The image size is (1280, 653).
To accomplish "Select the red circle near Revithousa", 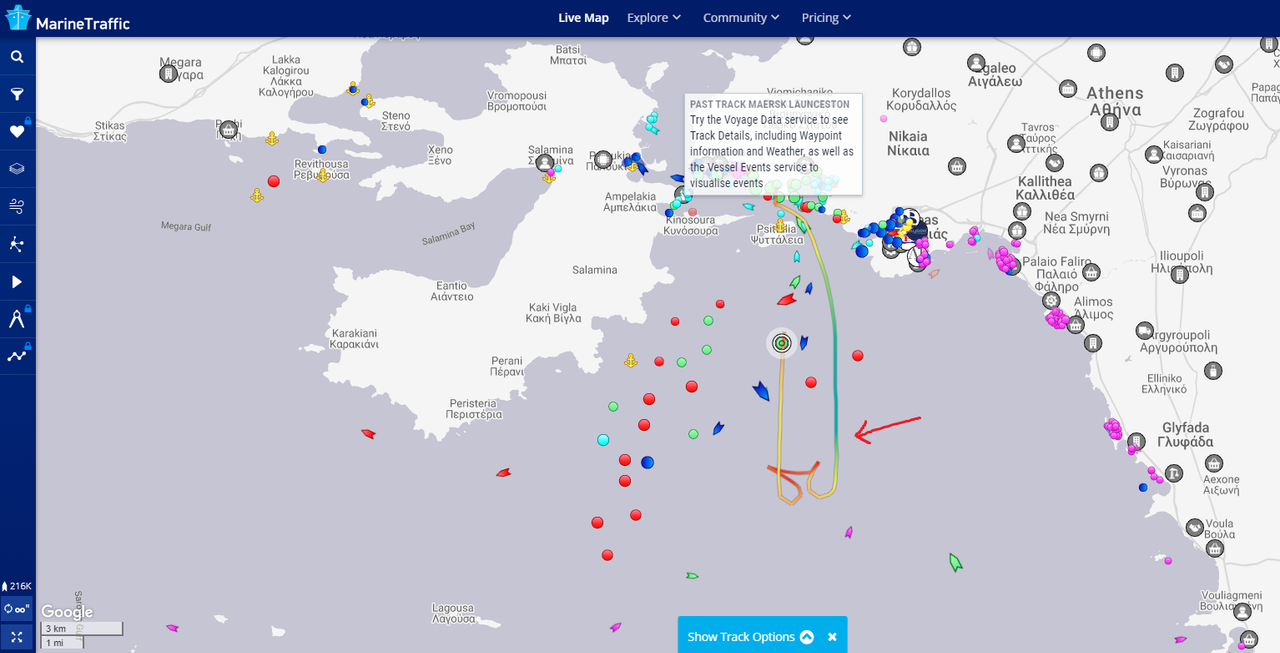I will pos(273,181).
